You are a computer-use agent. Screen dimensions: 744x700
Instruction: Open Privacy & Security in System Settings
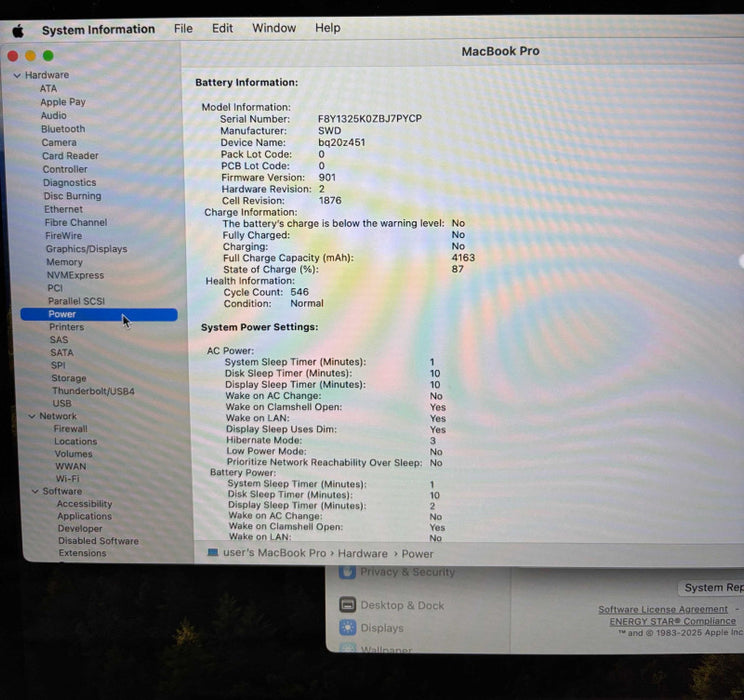coord(407,572)
